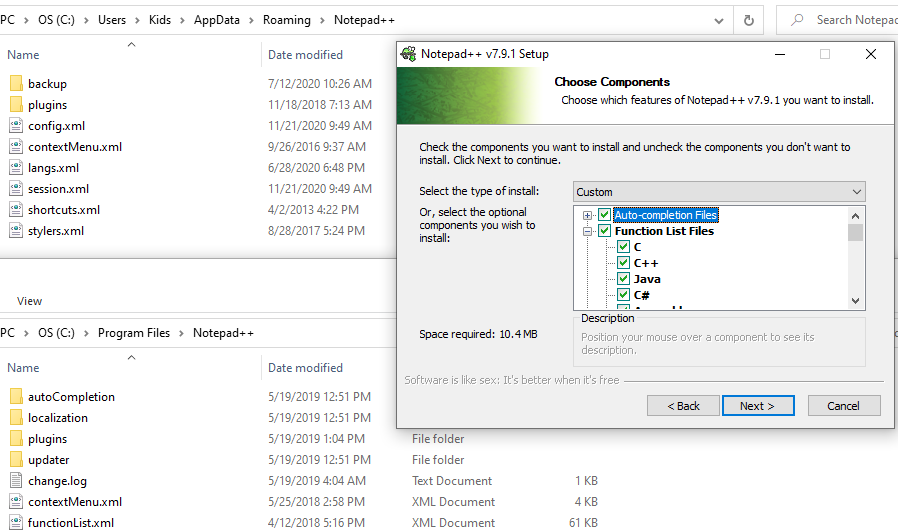Screen dimensions: 898x532
Task: Click the functionList.xml file icon
Action: [16, 523]
